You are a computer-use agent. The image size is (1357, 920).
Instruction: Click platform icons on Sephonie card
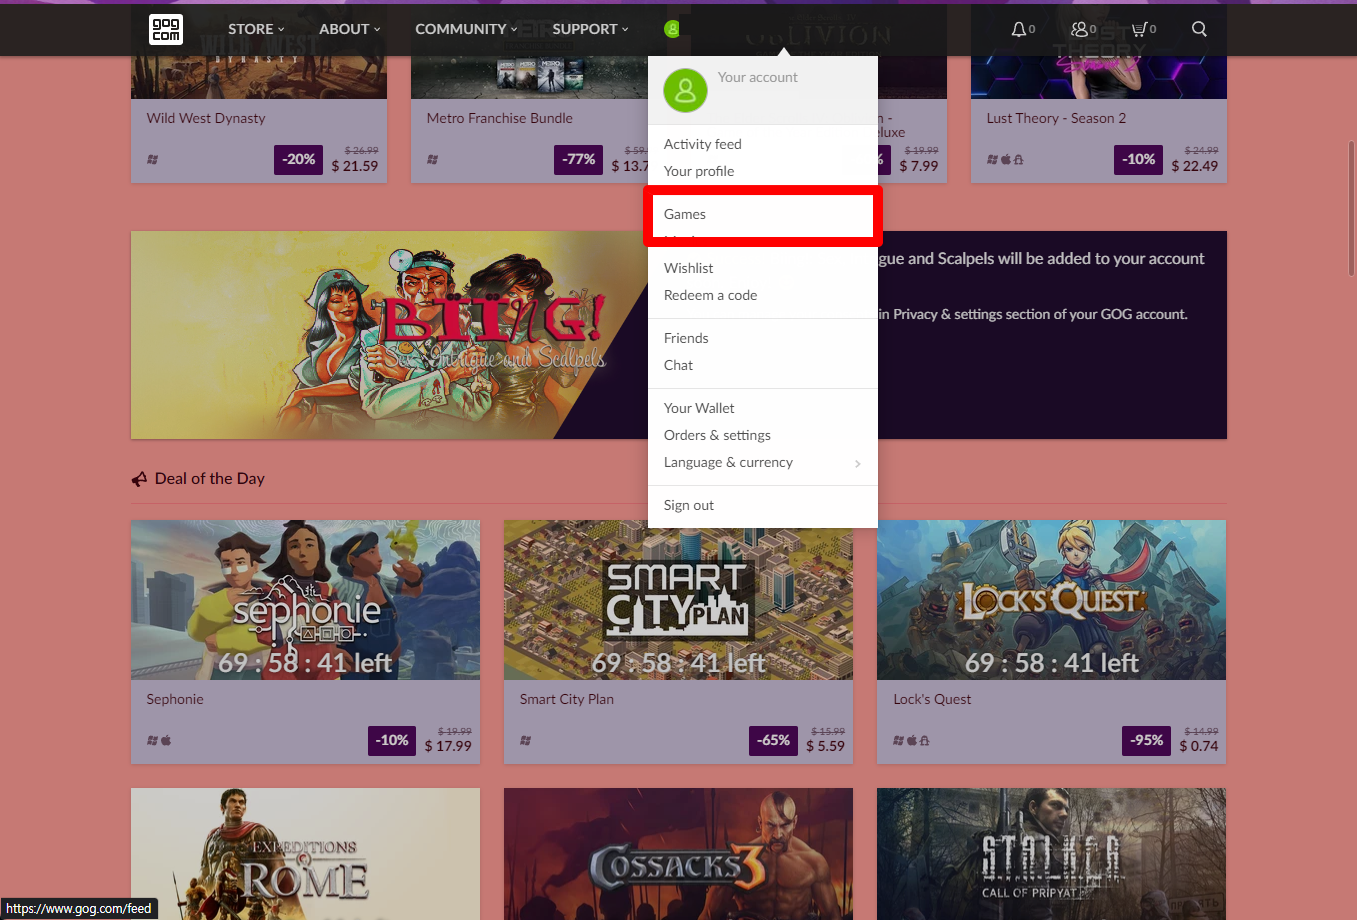pyautogui.click(x=159, y=740)
